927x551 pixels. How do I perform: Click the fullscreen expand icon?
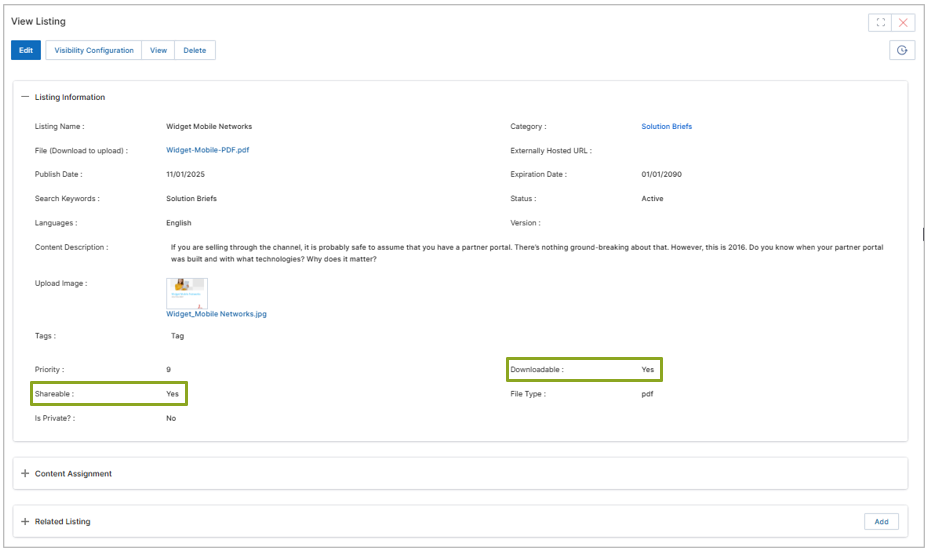[x=880, y=22]
